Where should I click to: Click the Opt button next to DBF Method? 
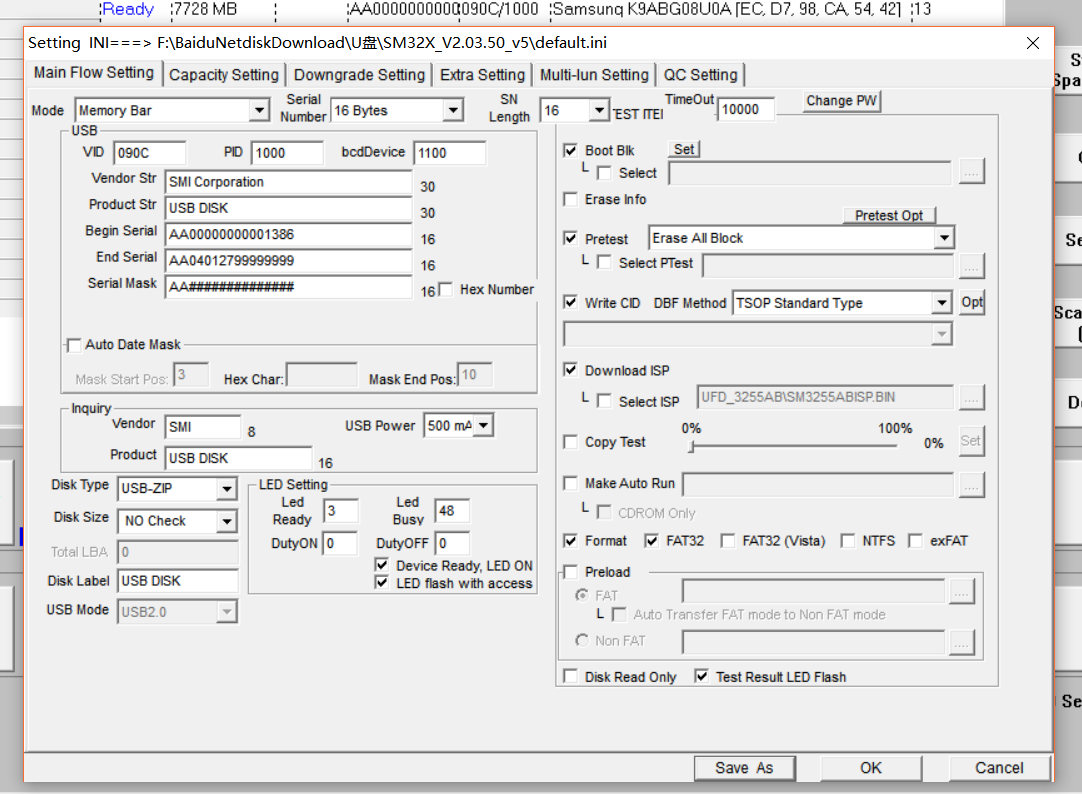pos(972,302)
